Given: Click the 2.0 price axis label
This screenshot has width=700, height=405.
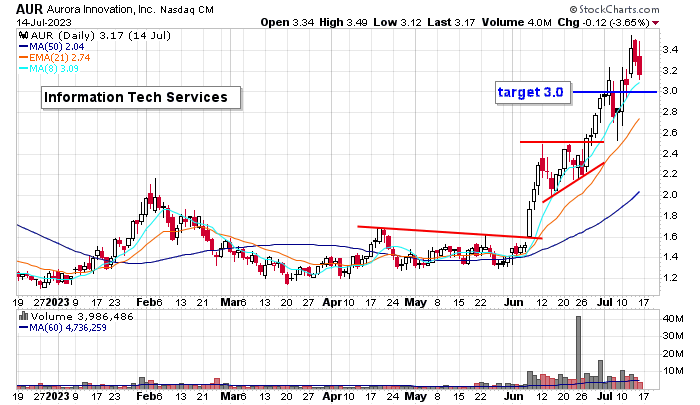Looking at the screenshot, I should pos(671,195).
